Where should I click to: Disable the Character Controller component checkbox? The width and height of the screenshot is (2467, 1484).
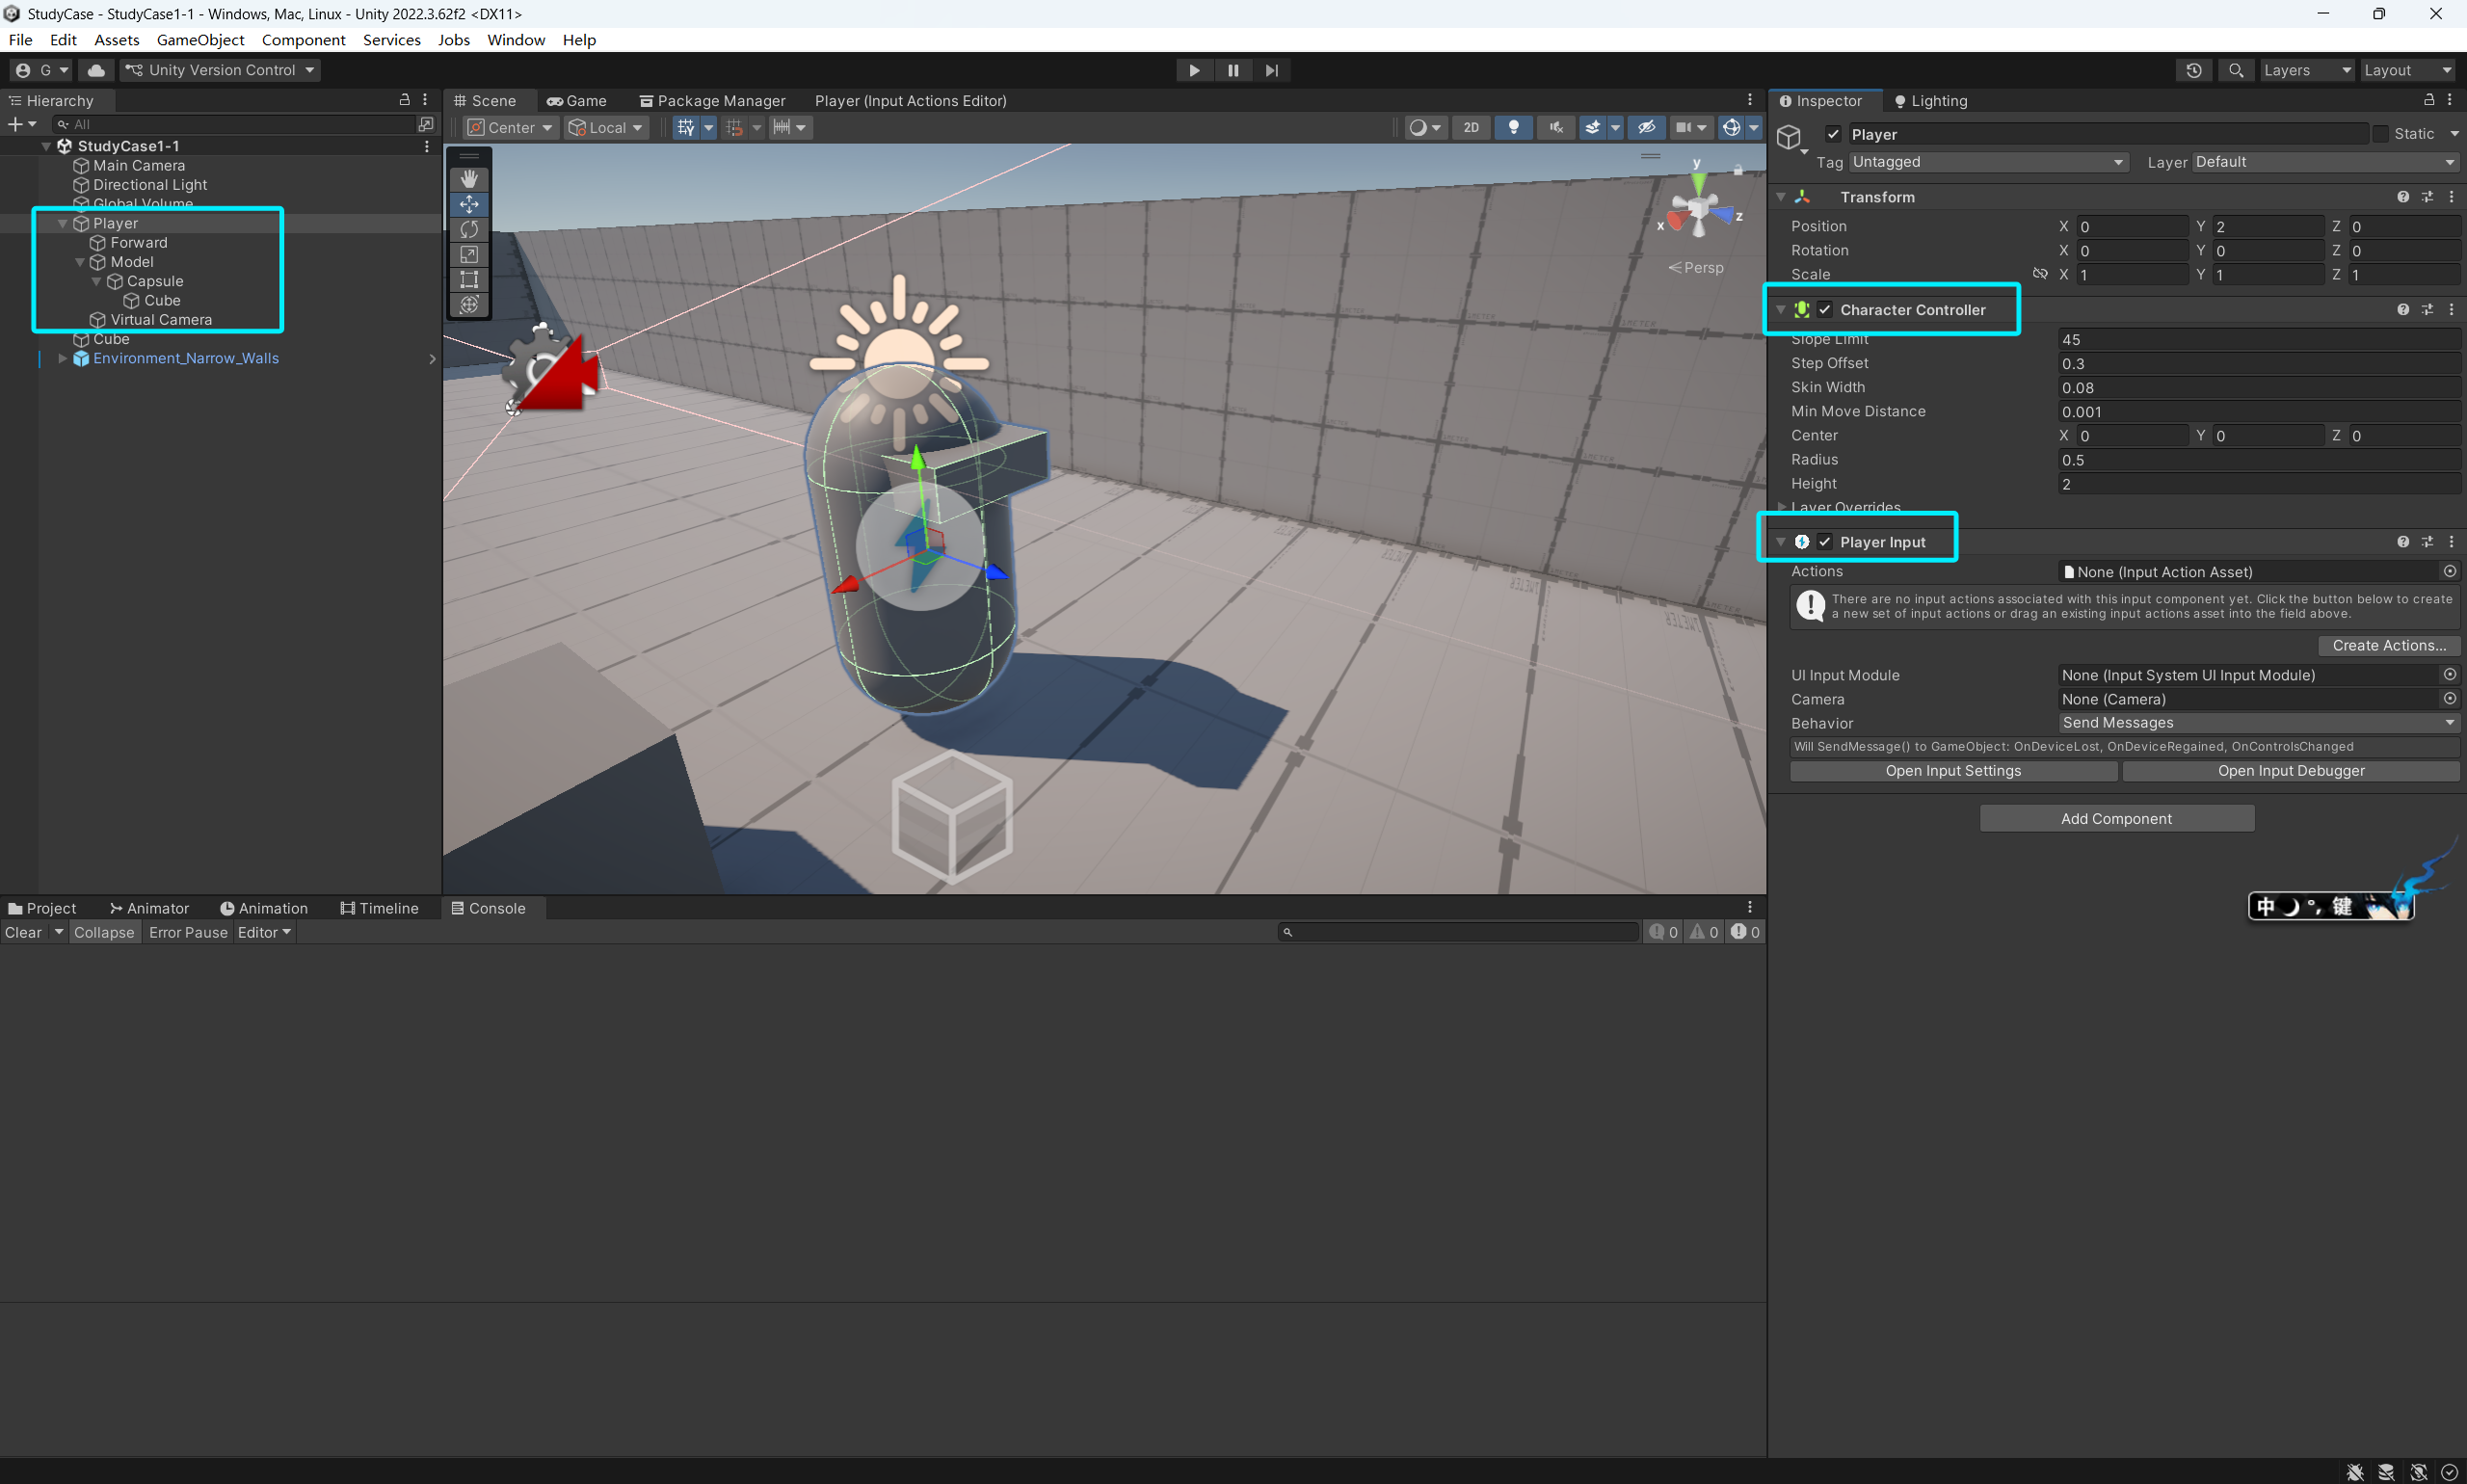[1825, 310]
